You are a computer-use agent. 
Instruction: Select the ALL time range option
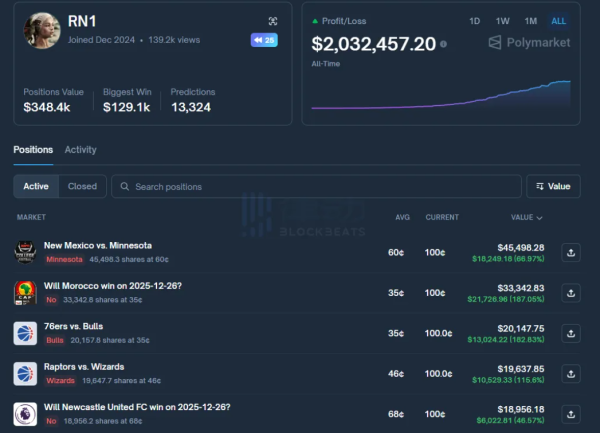click(x=558, y=21)
